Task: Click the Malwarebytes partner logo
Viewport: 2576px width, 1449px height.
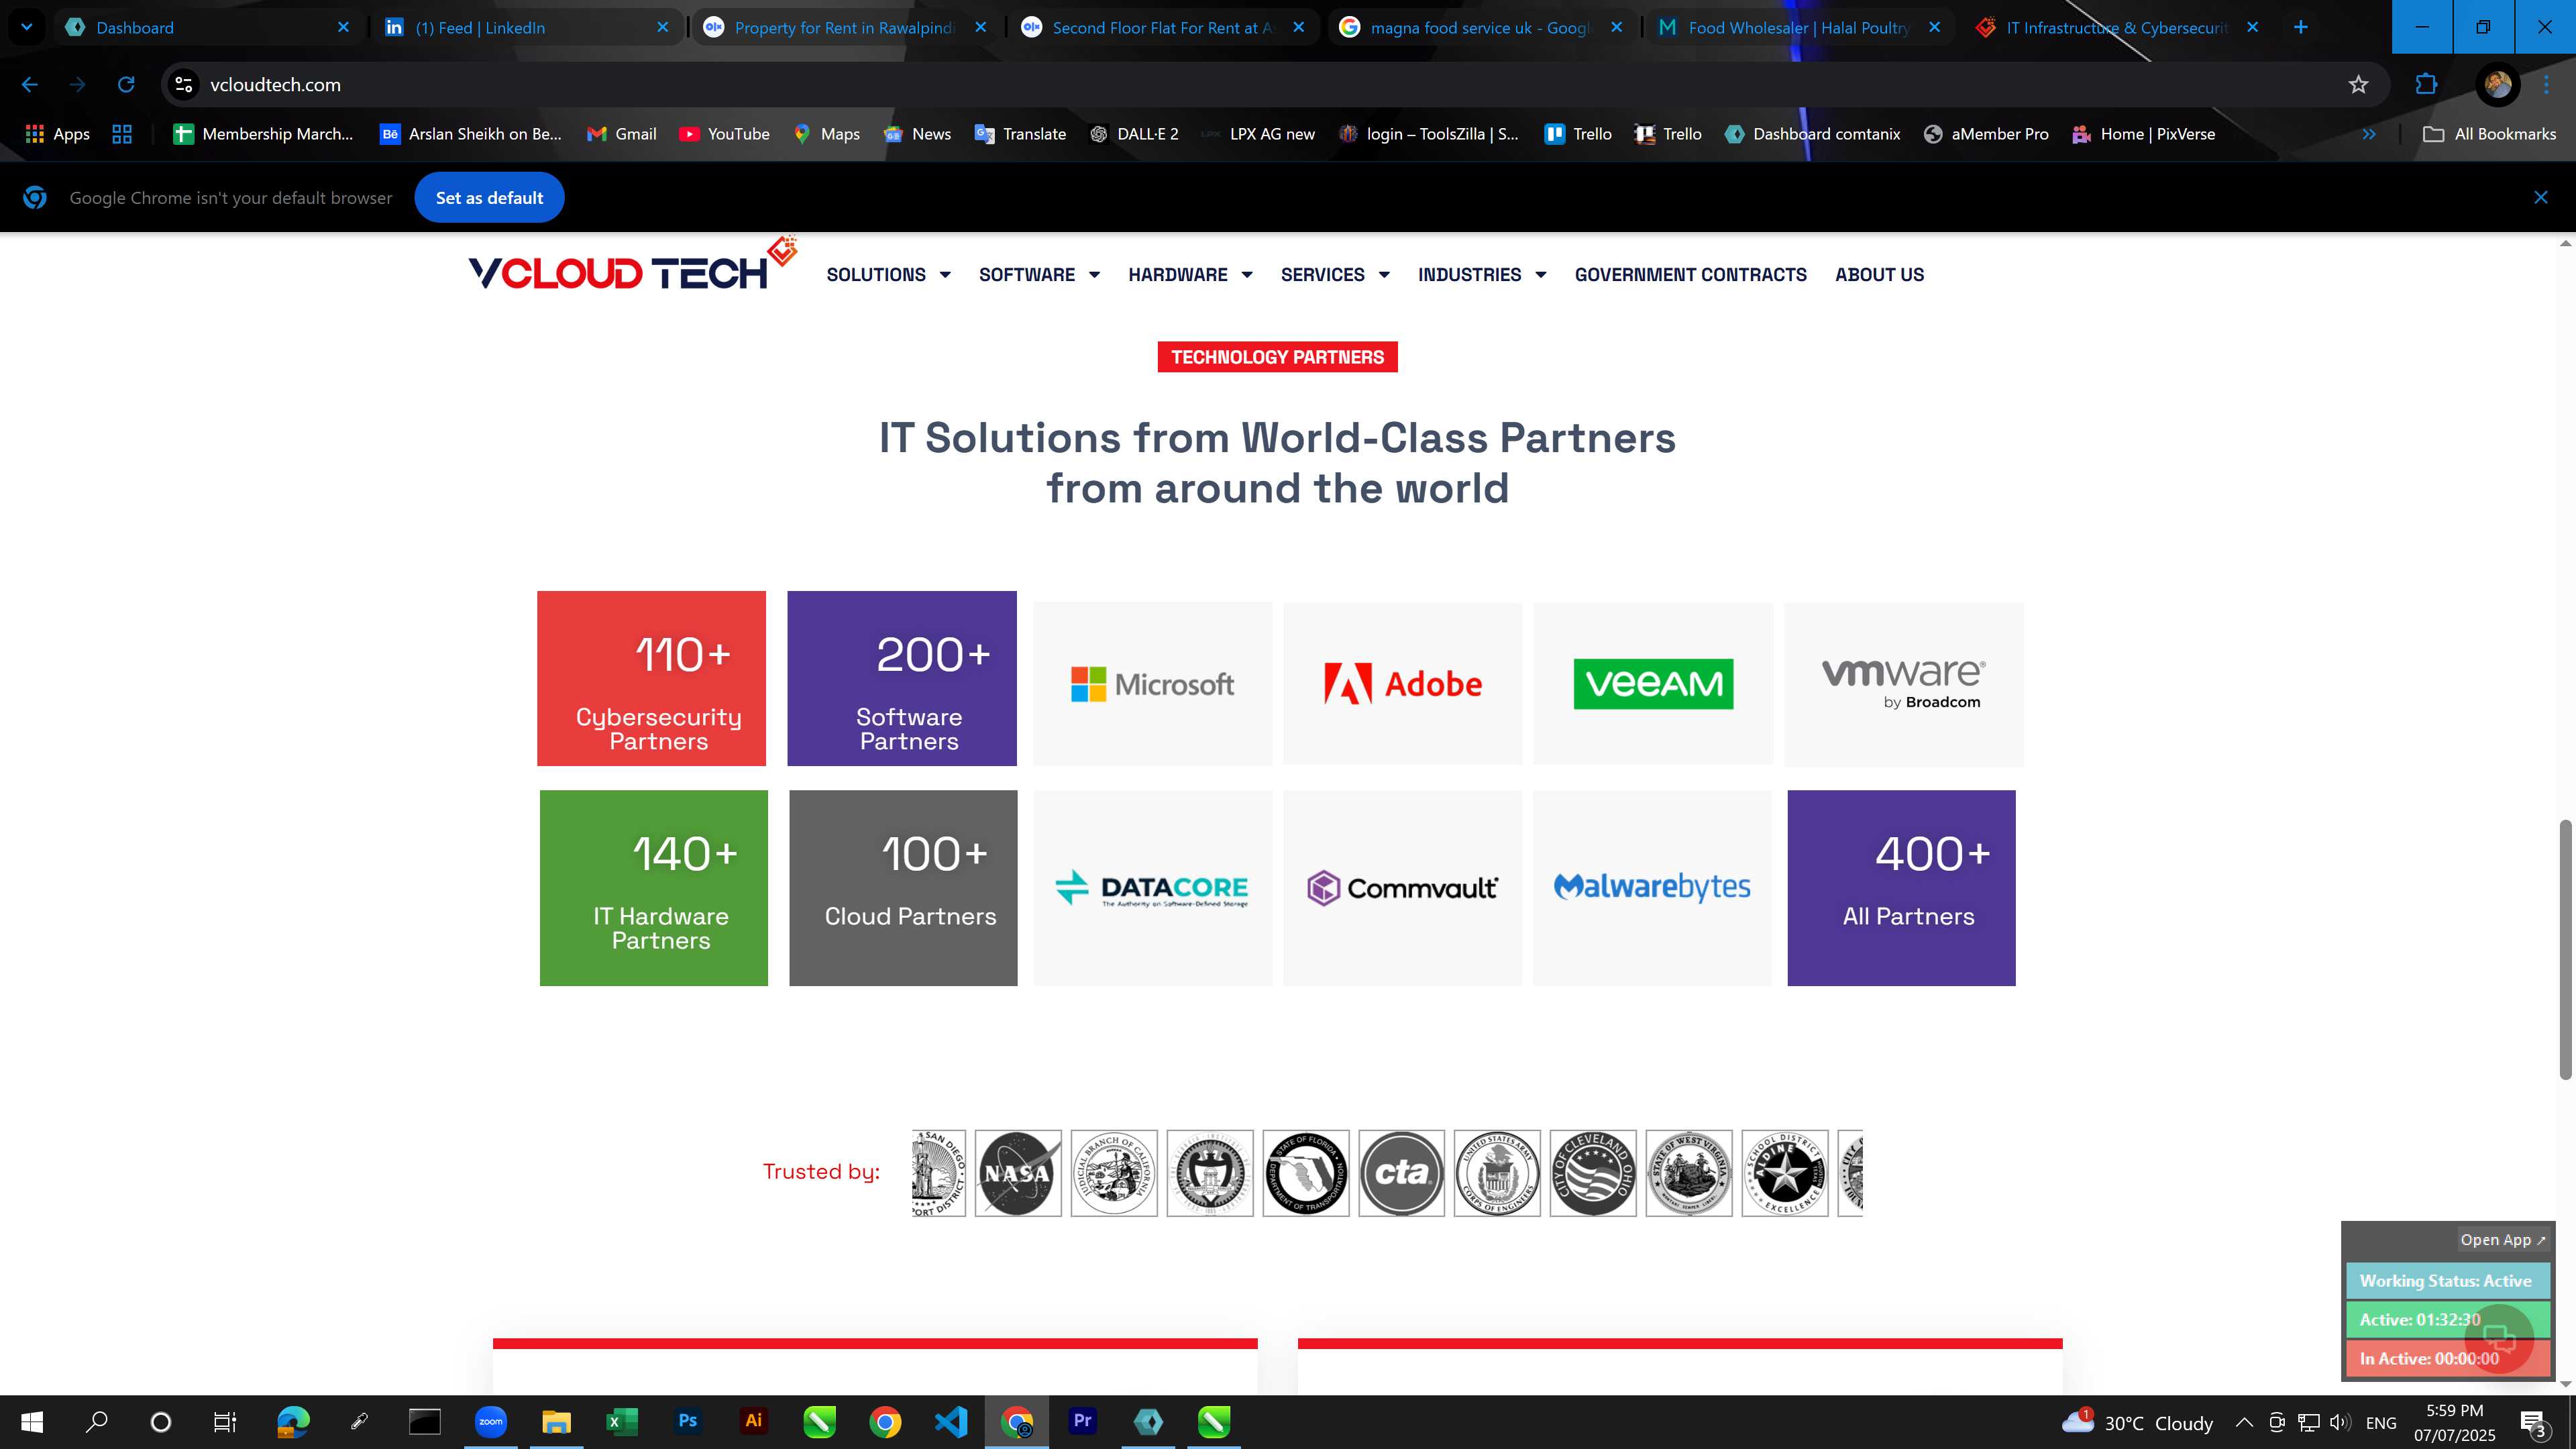Action: point(1652,888)
